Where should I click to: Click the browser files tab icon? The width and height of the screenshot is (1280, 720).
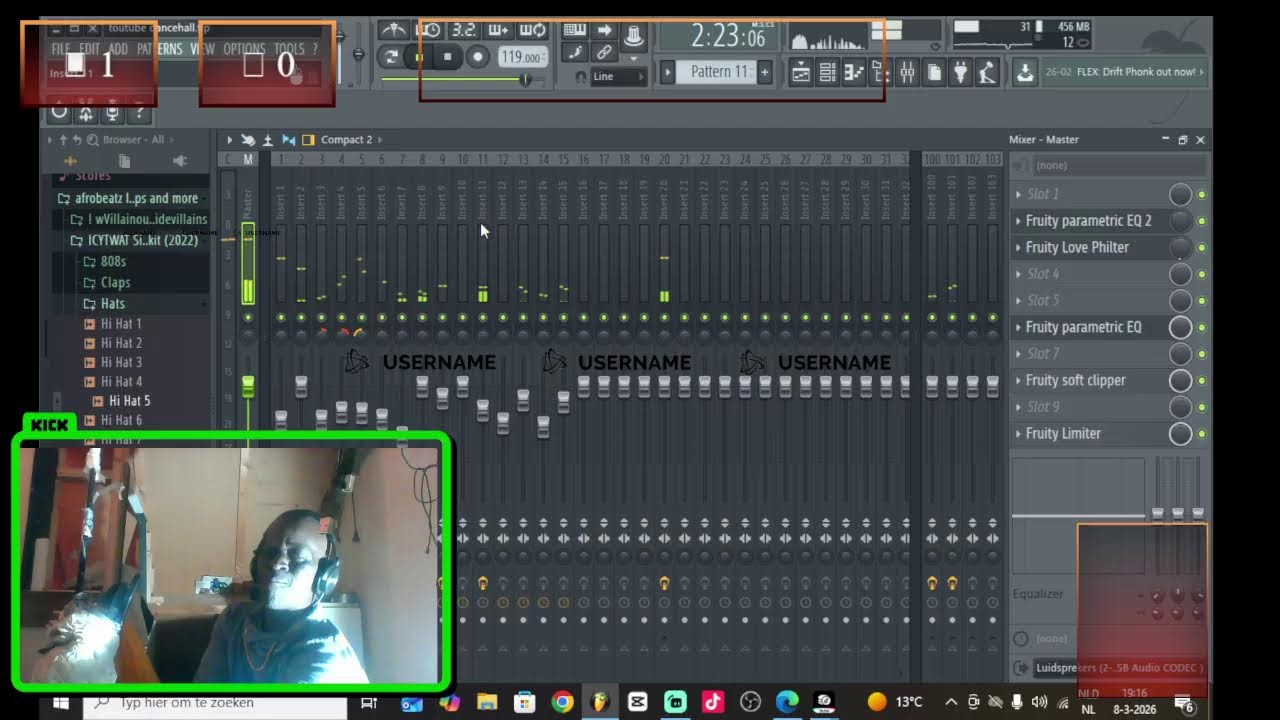click(124, 160)
